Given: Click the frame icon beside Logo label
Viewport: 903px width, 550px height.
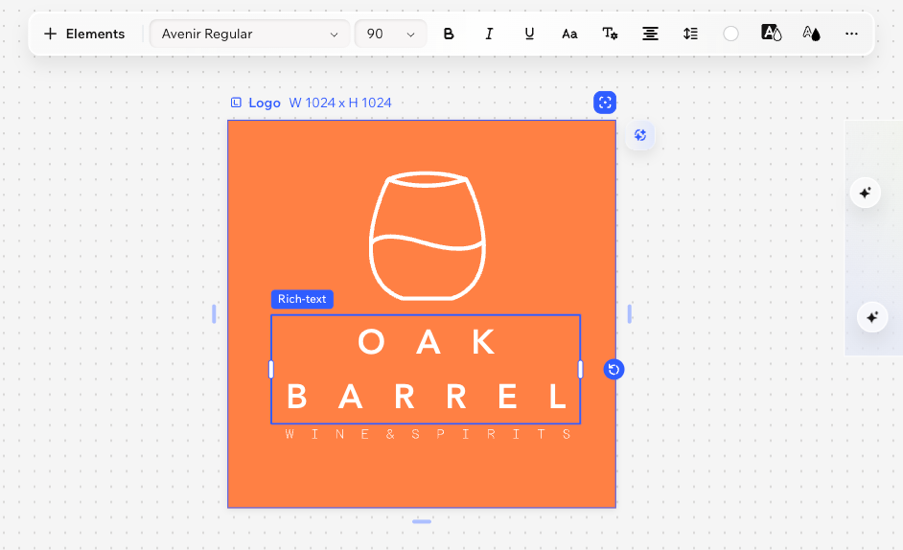Looking at the screenshot, I should pos(236,103).
